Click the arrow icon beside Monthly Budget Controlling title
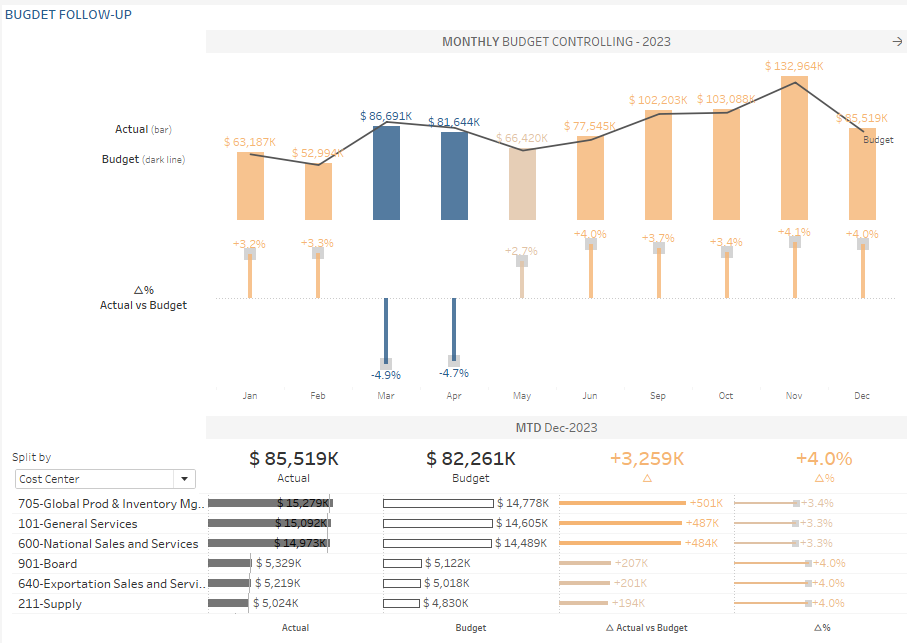Screen dimensions: 907x643 (896, 41)
